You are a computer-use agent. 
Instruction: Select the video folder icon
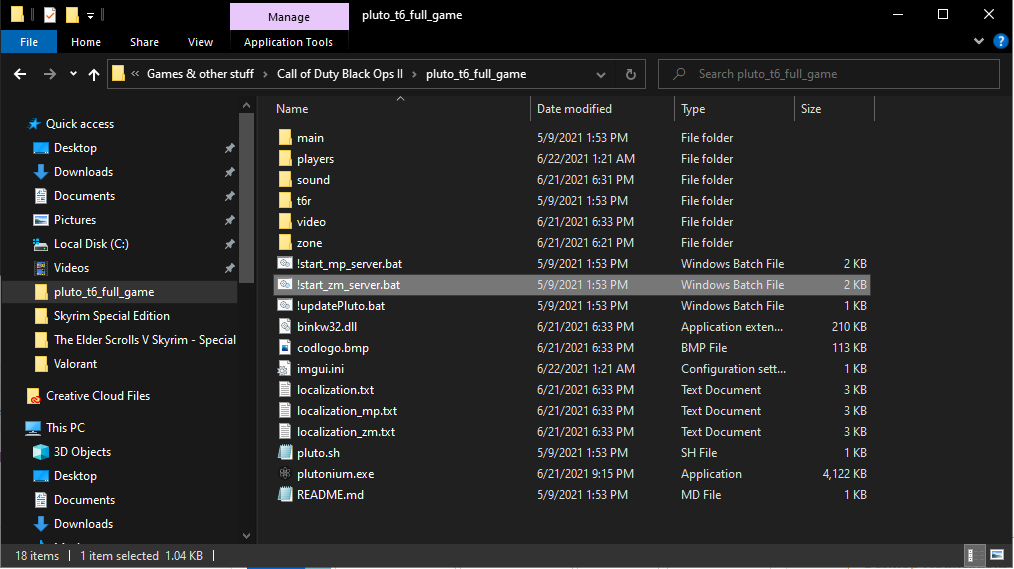click(285, 221)
